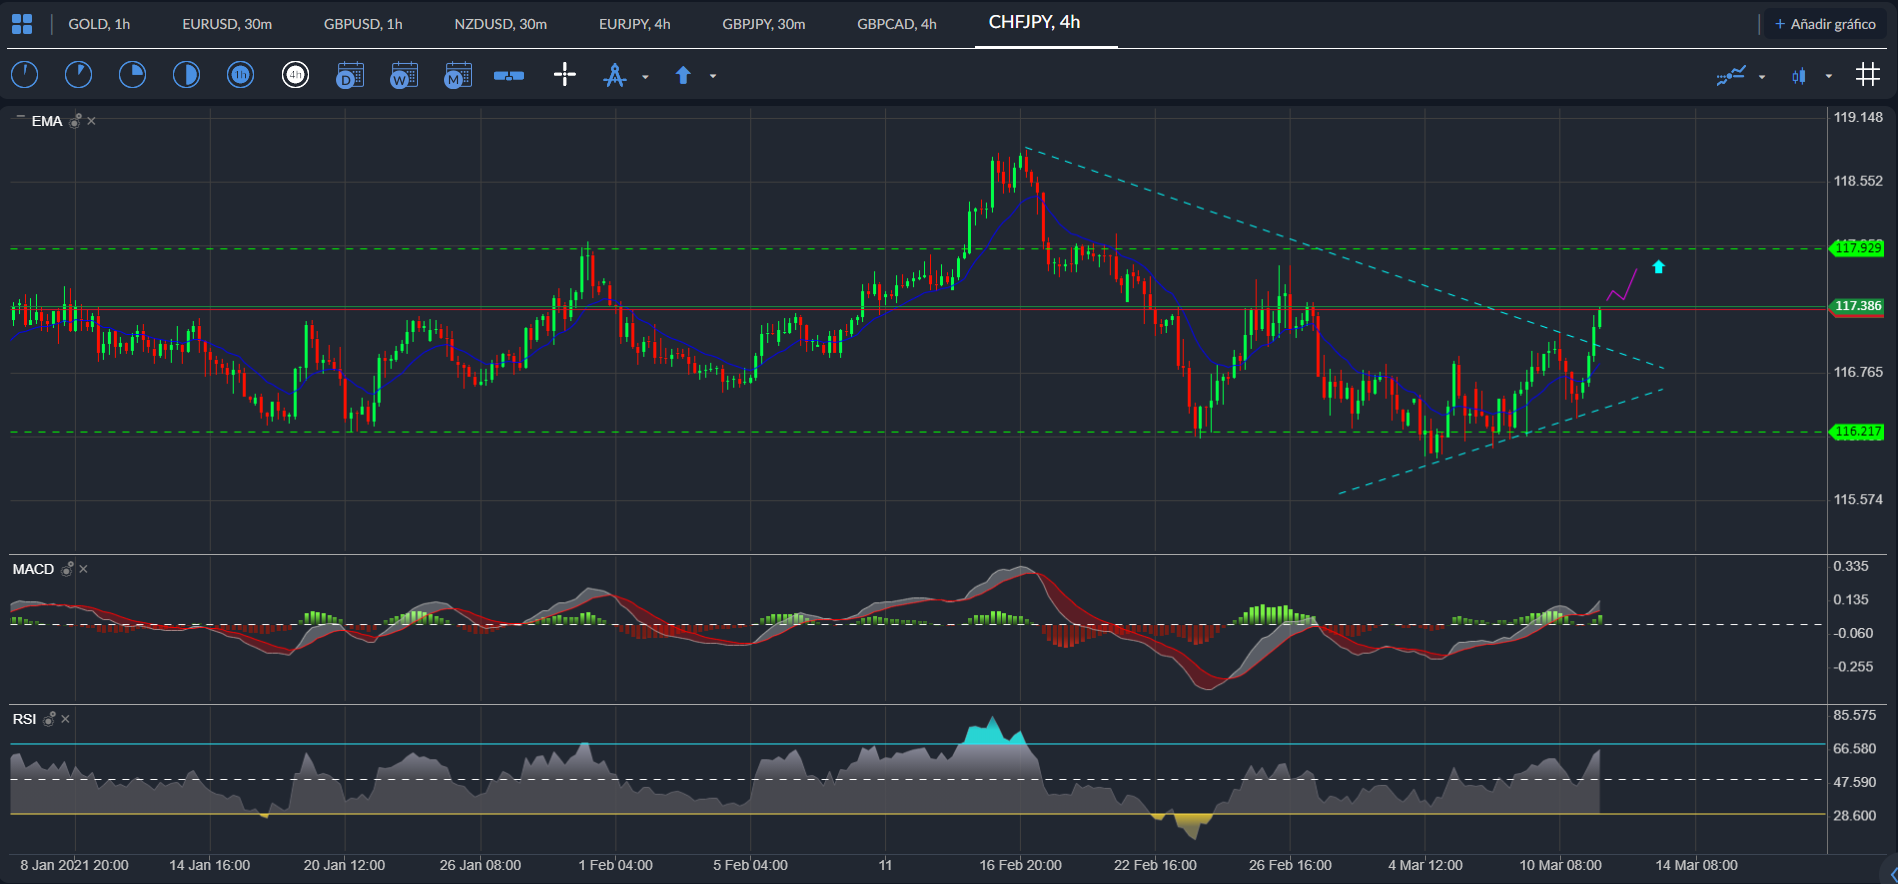Open MACD indicator settings gear

pyautogui.click(x=67, y=569)
